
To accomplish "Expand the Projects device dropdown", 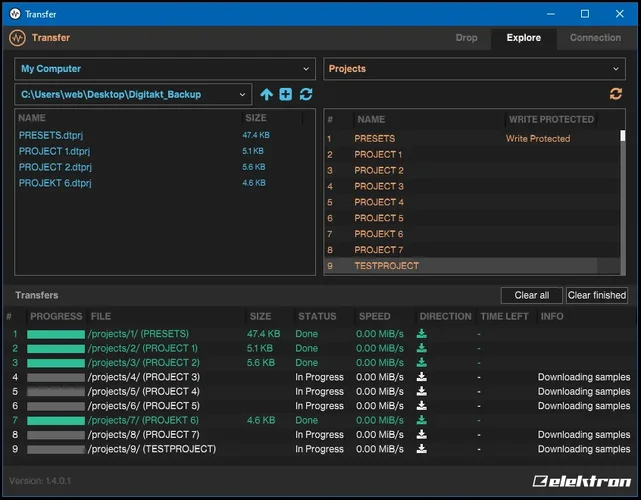I will [475, 69].
